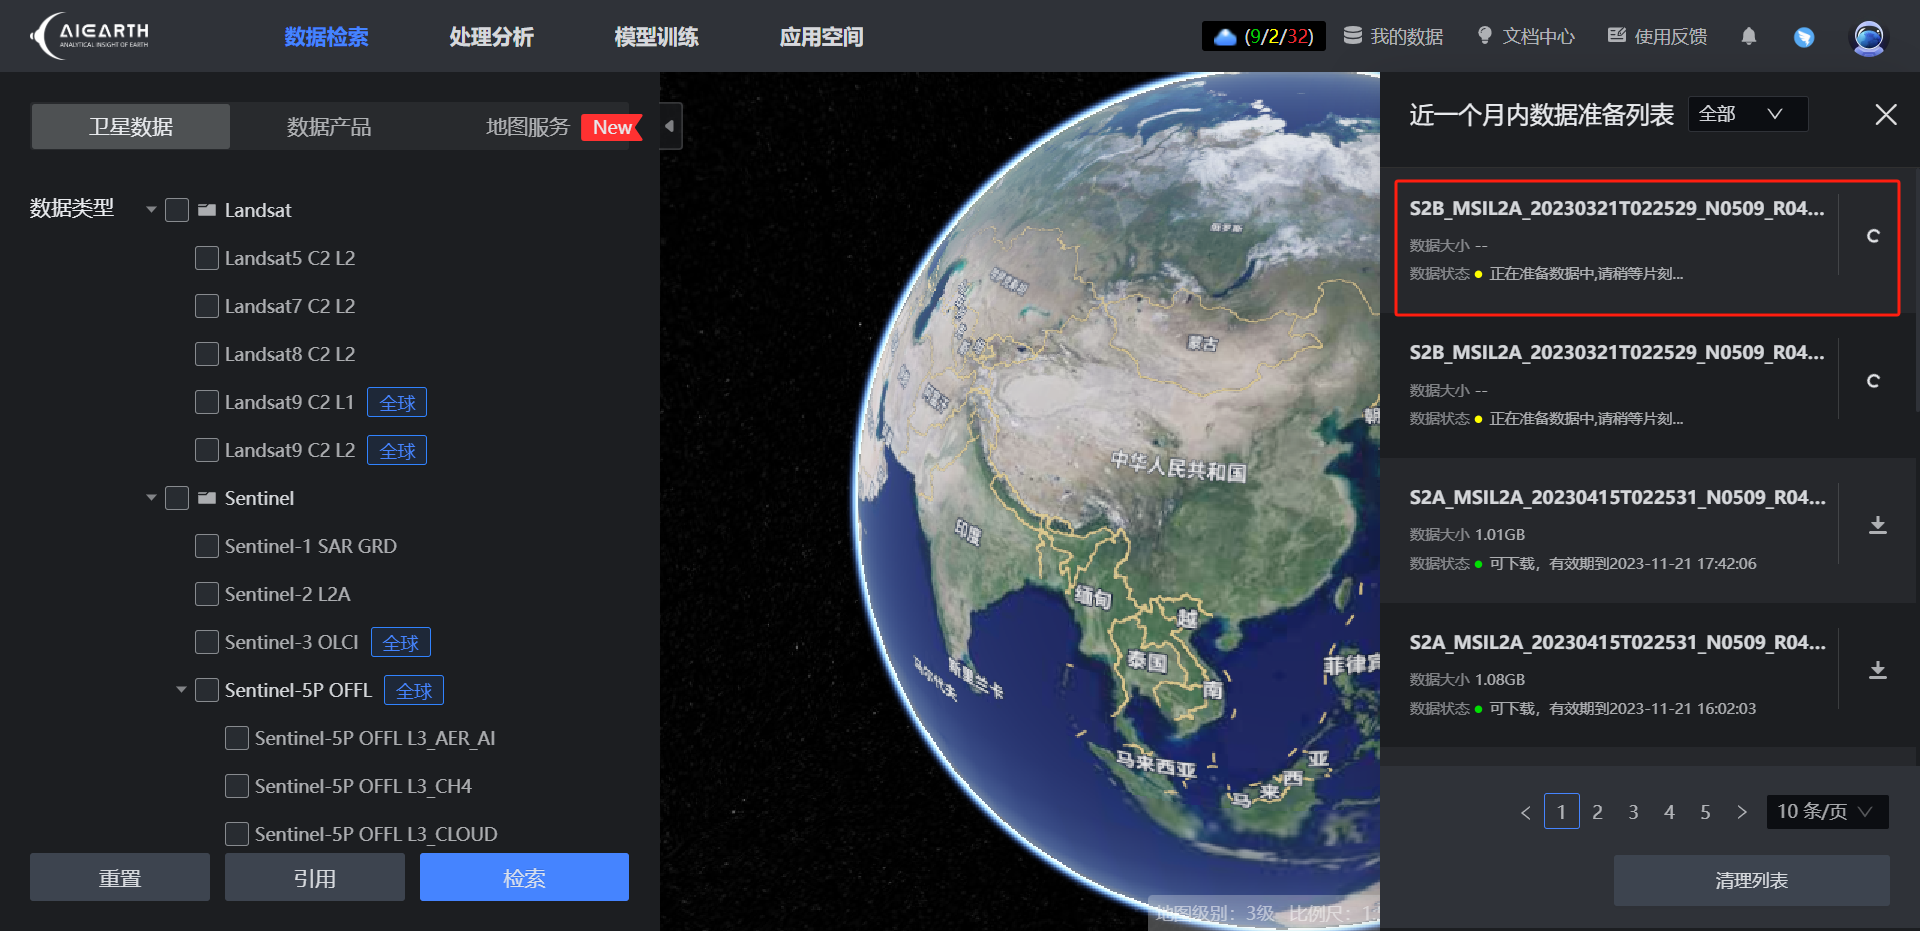Check Sentinel-3 OLCI
Viewport: 1920px width, 931px height.
coord(207,642)
